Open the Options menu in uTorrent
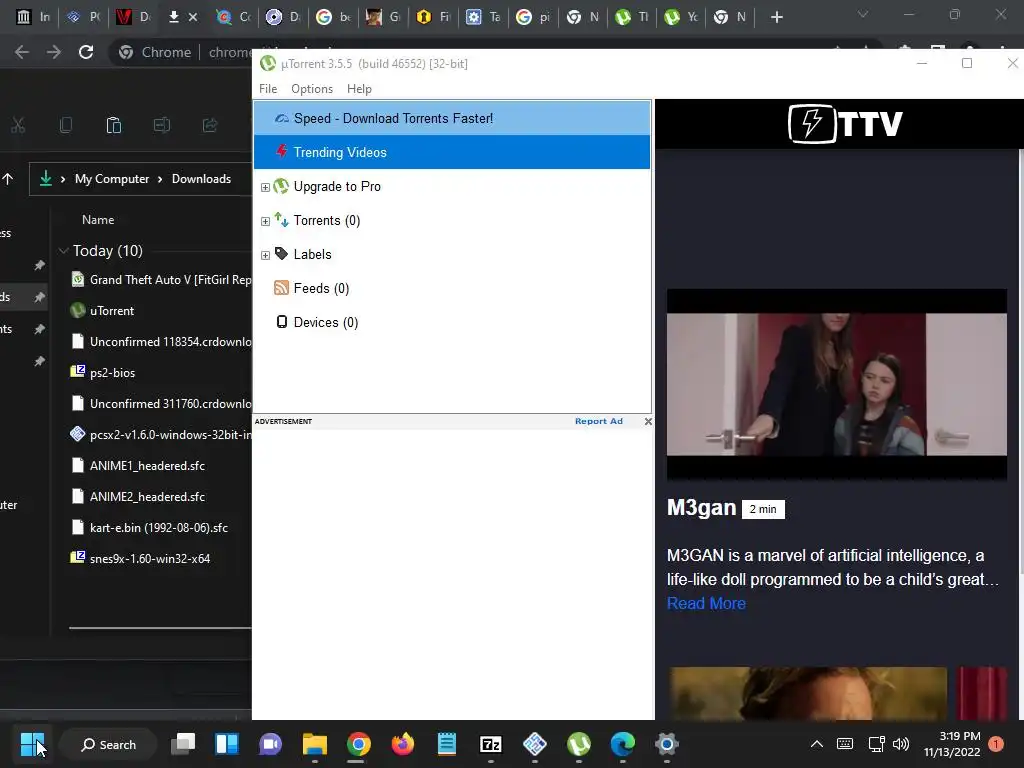Image resolution: width=1024 pixels, height=768 pixels. tap(312, 89)
